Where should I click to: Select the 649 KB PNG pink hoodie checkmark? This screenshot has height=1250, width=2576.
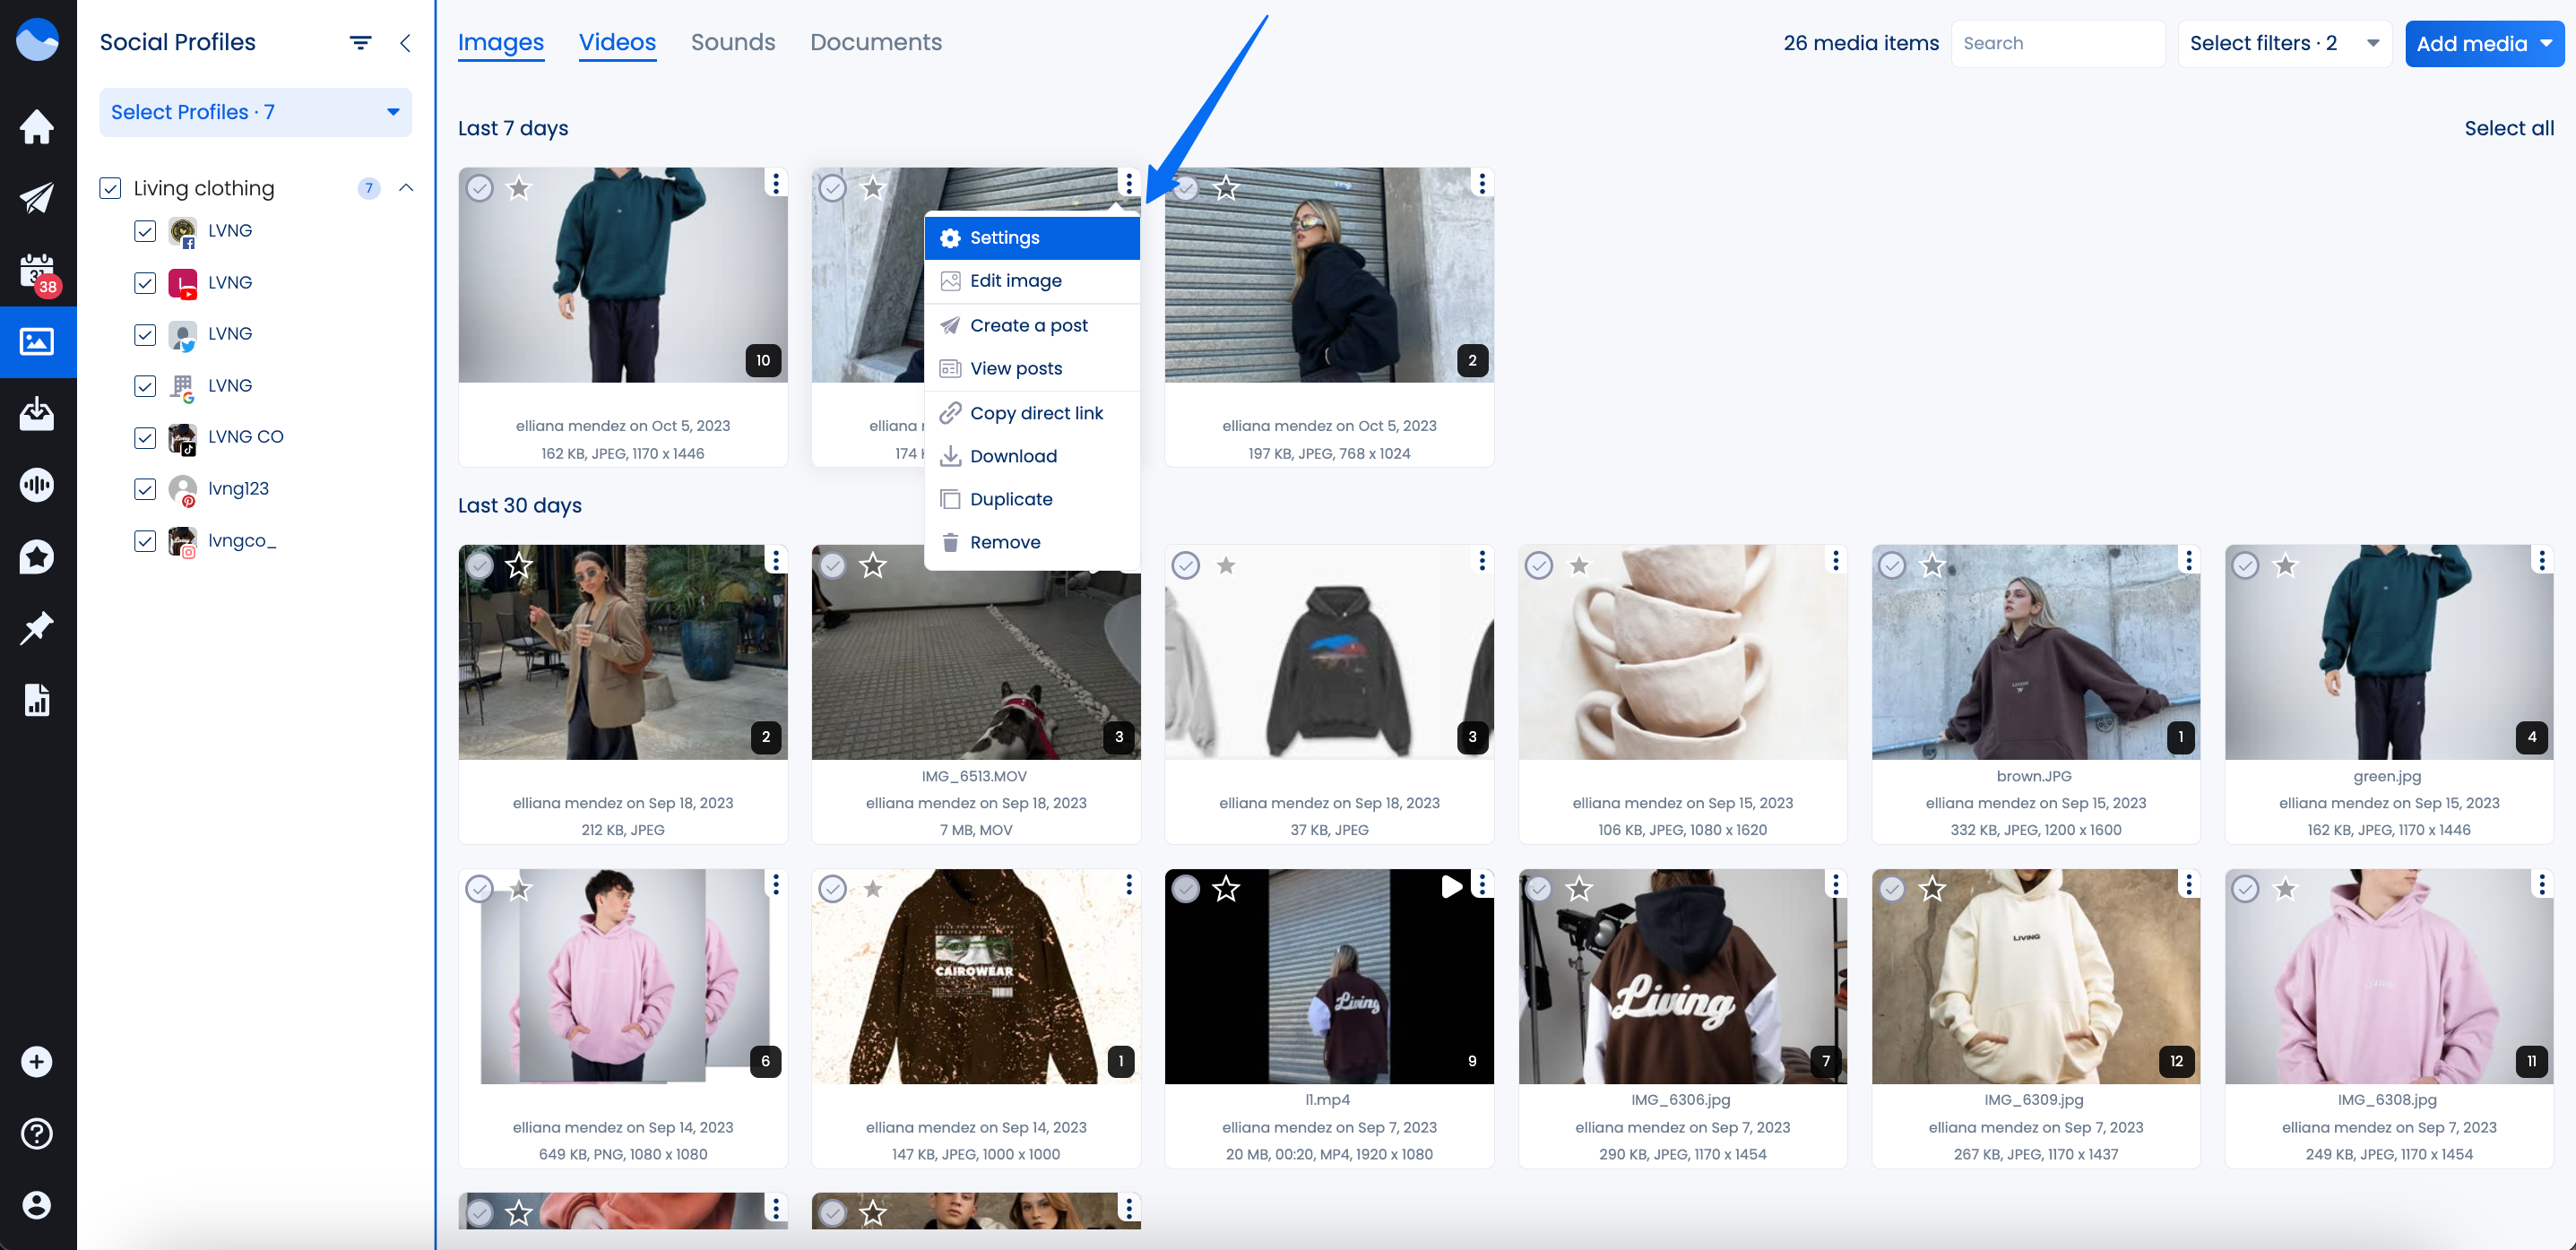coord(479,889)
